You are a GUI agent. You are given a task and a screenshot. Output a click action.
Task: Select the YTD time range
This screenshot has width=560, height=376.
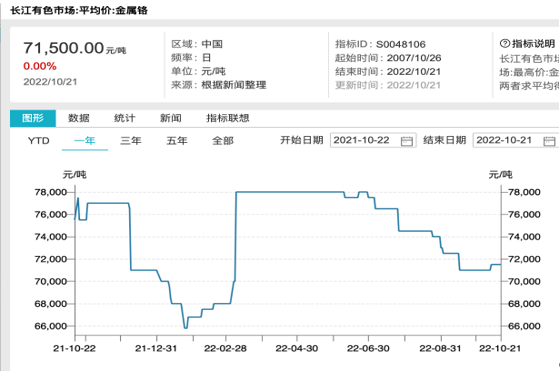coord(39,141)
